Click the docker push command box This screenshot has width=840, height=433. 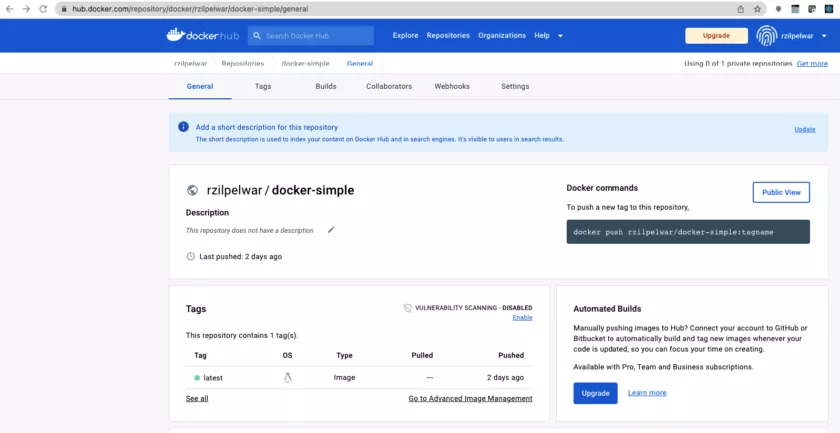pos(688,232)
